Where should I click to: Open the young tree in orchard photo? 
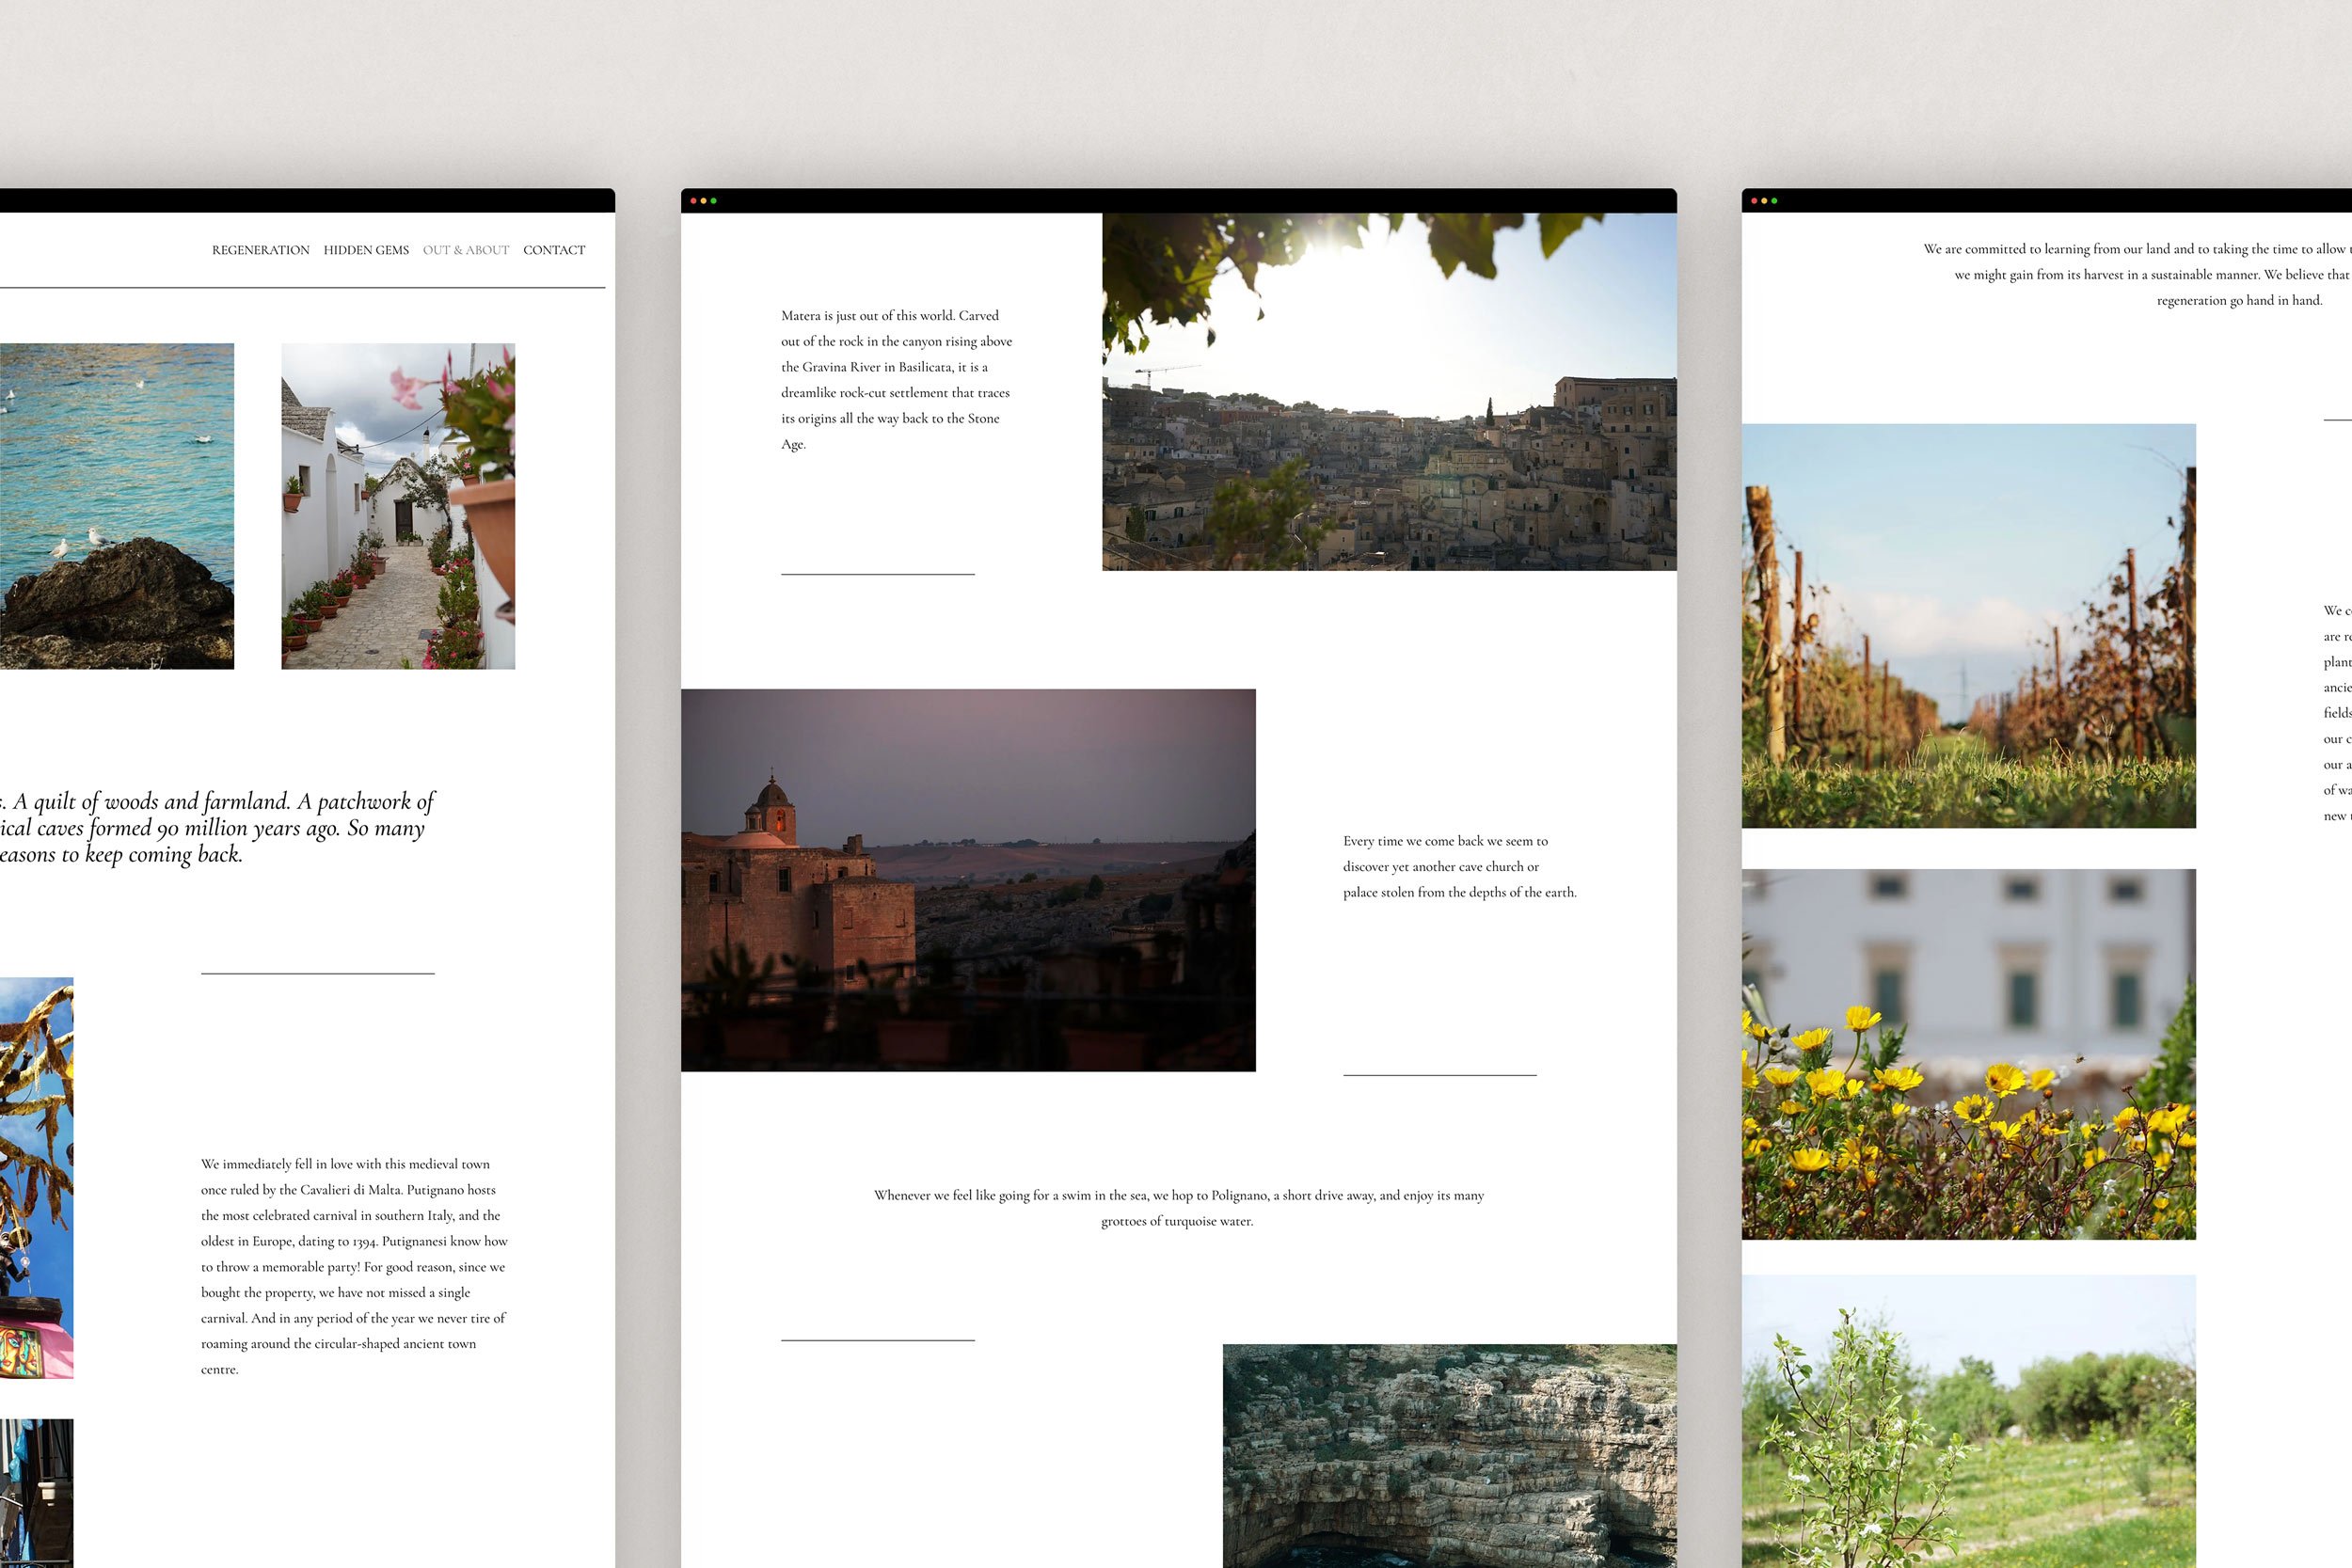[x=1968, y=1420]
